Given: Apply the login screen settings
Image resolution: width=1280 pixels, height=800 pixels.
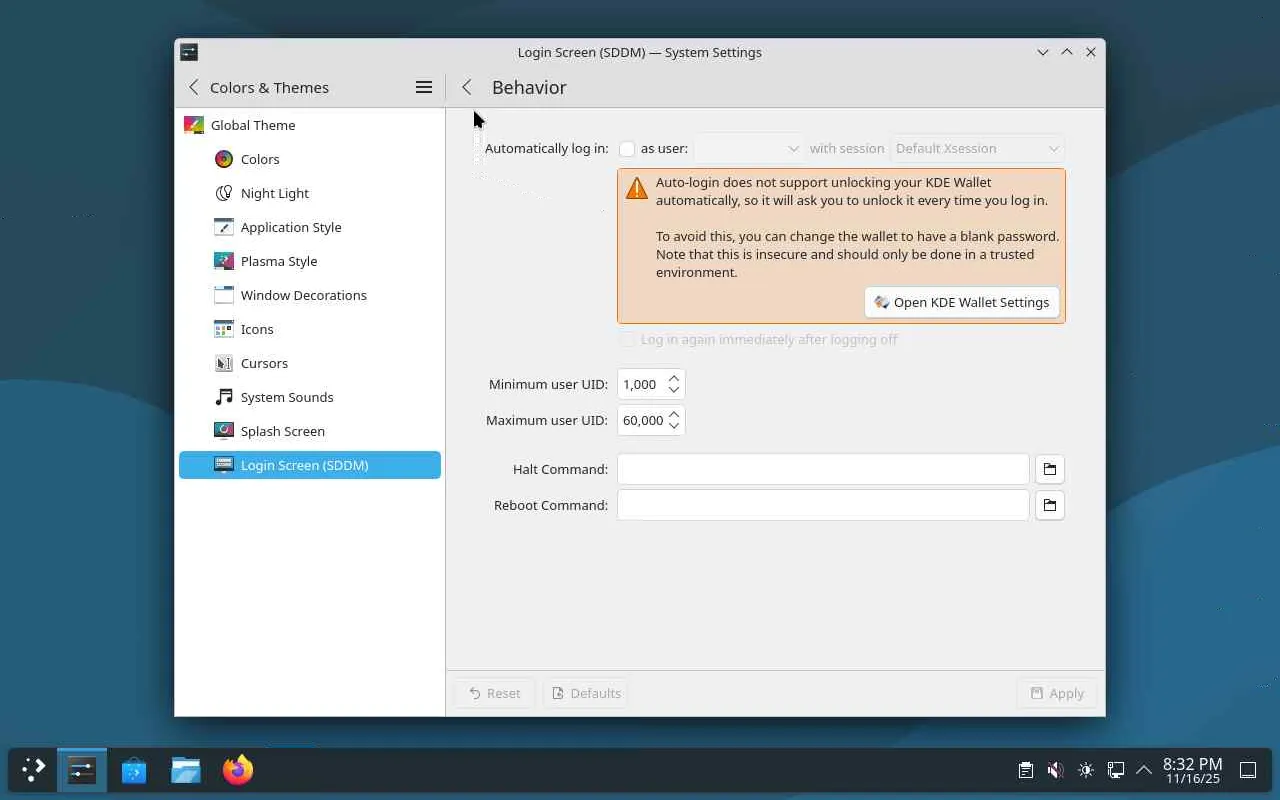Looking at the screenshot, I should click(1057, 693).
